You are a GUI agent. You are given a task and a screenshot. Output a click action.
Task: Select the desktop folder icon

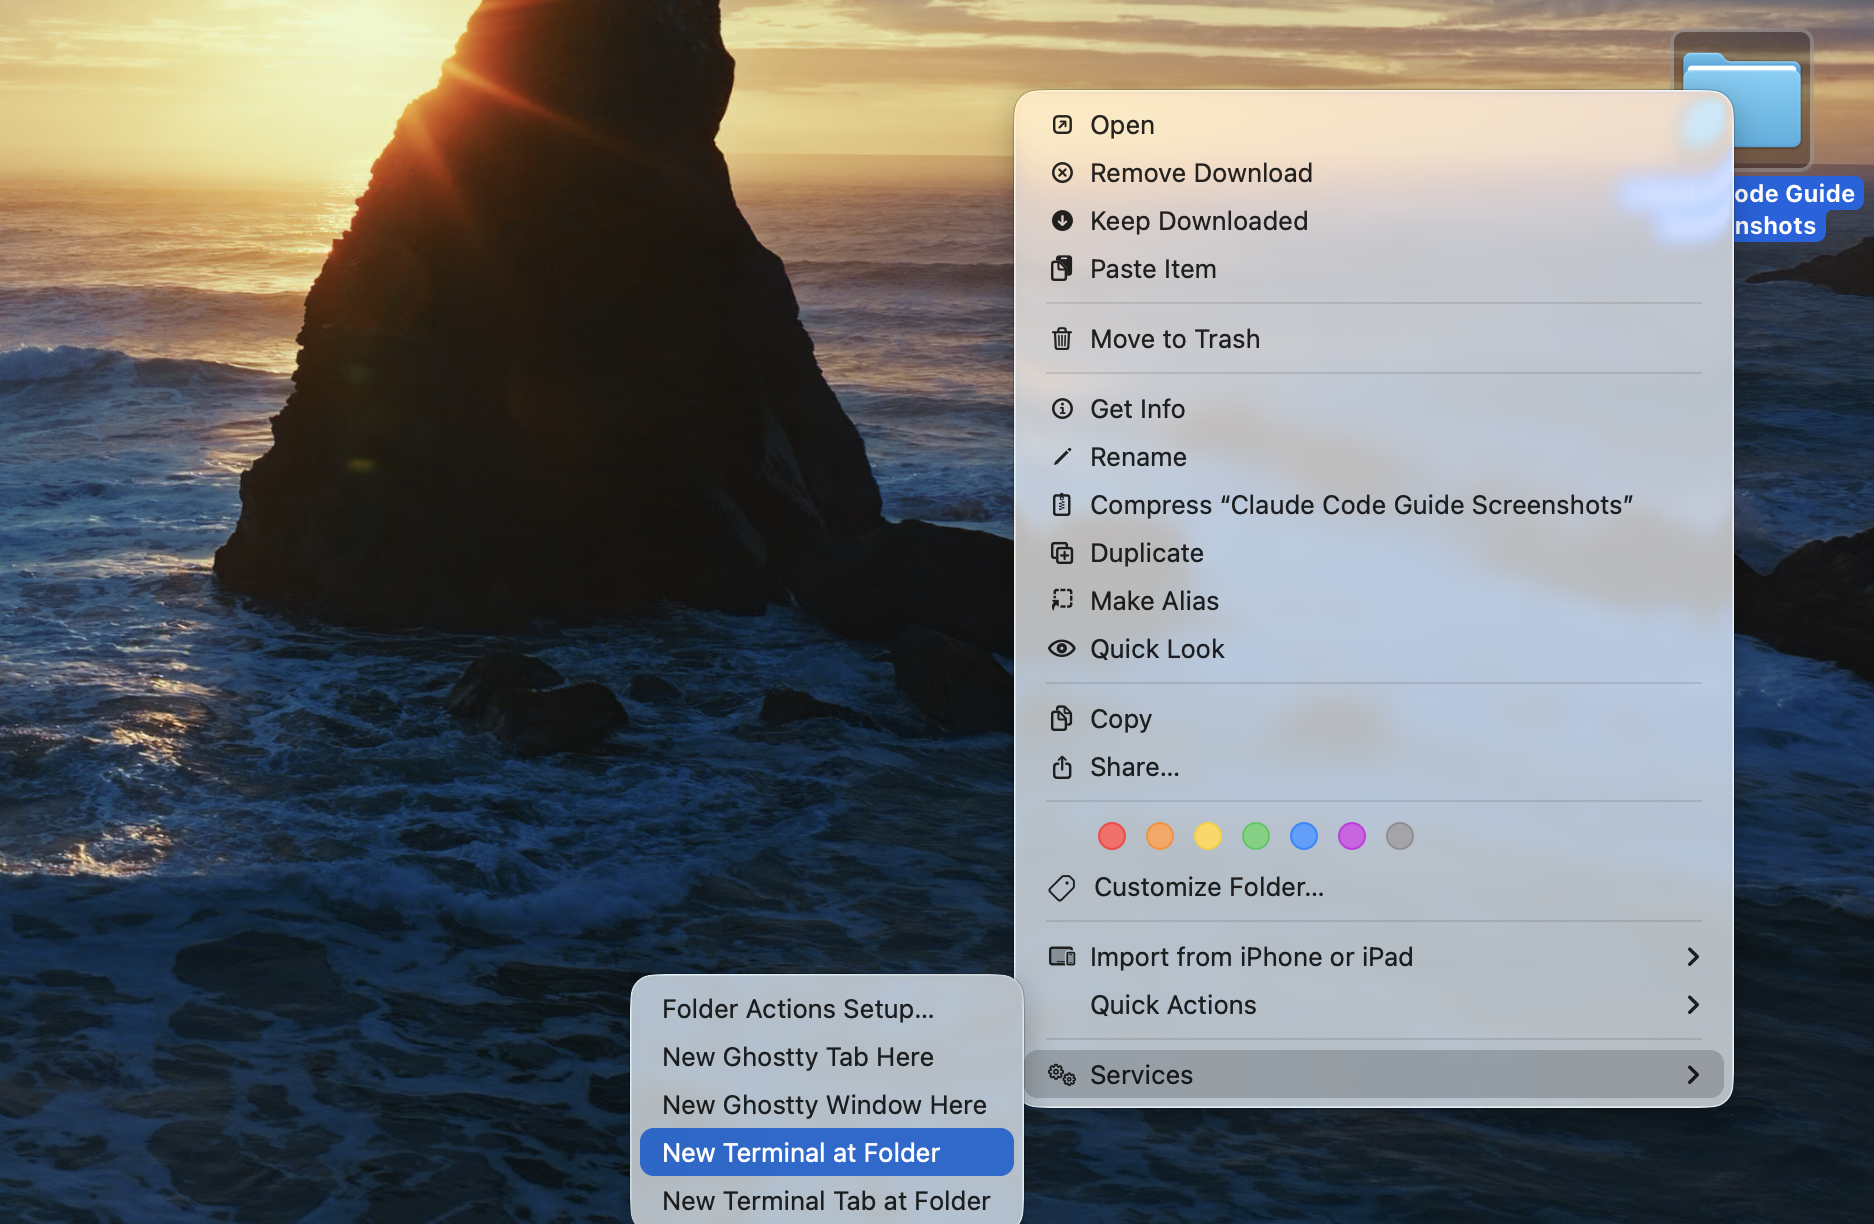click(x=1742, y=100)
